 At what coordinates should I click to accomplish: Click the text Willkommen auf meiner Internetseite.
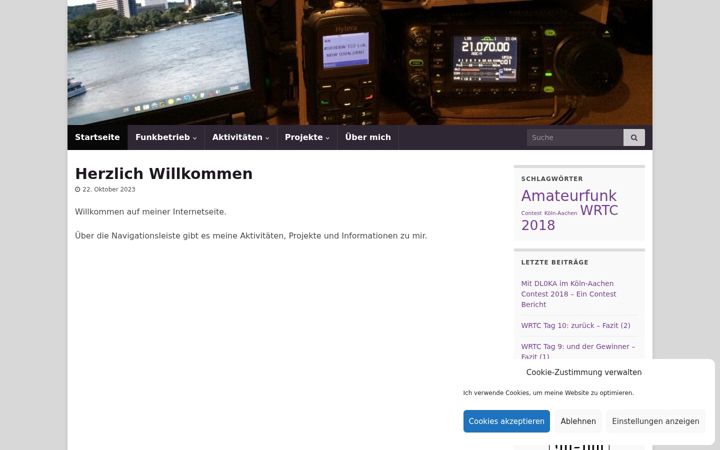click(151, 212)
